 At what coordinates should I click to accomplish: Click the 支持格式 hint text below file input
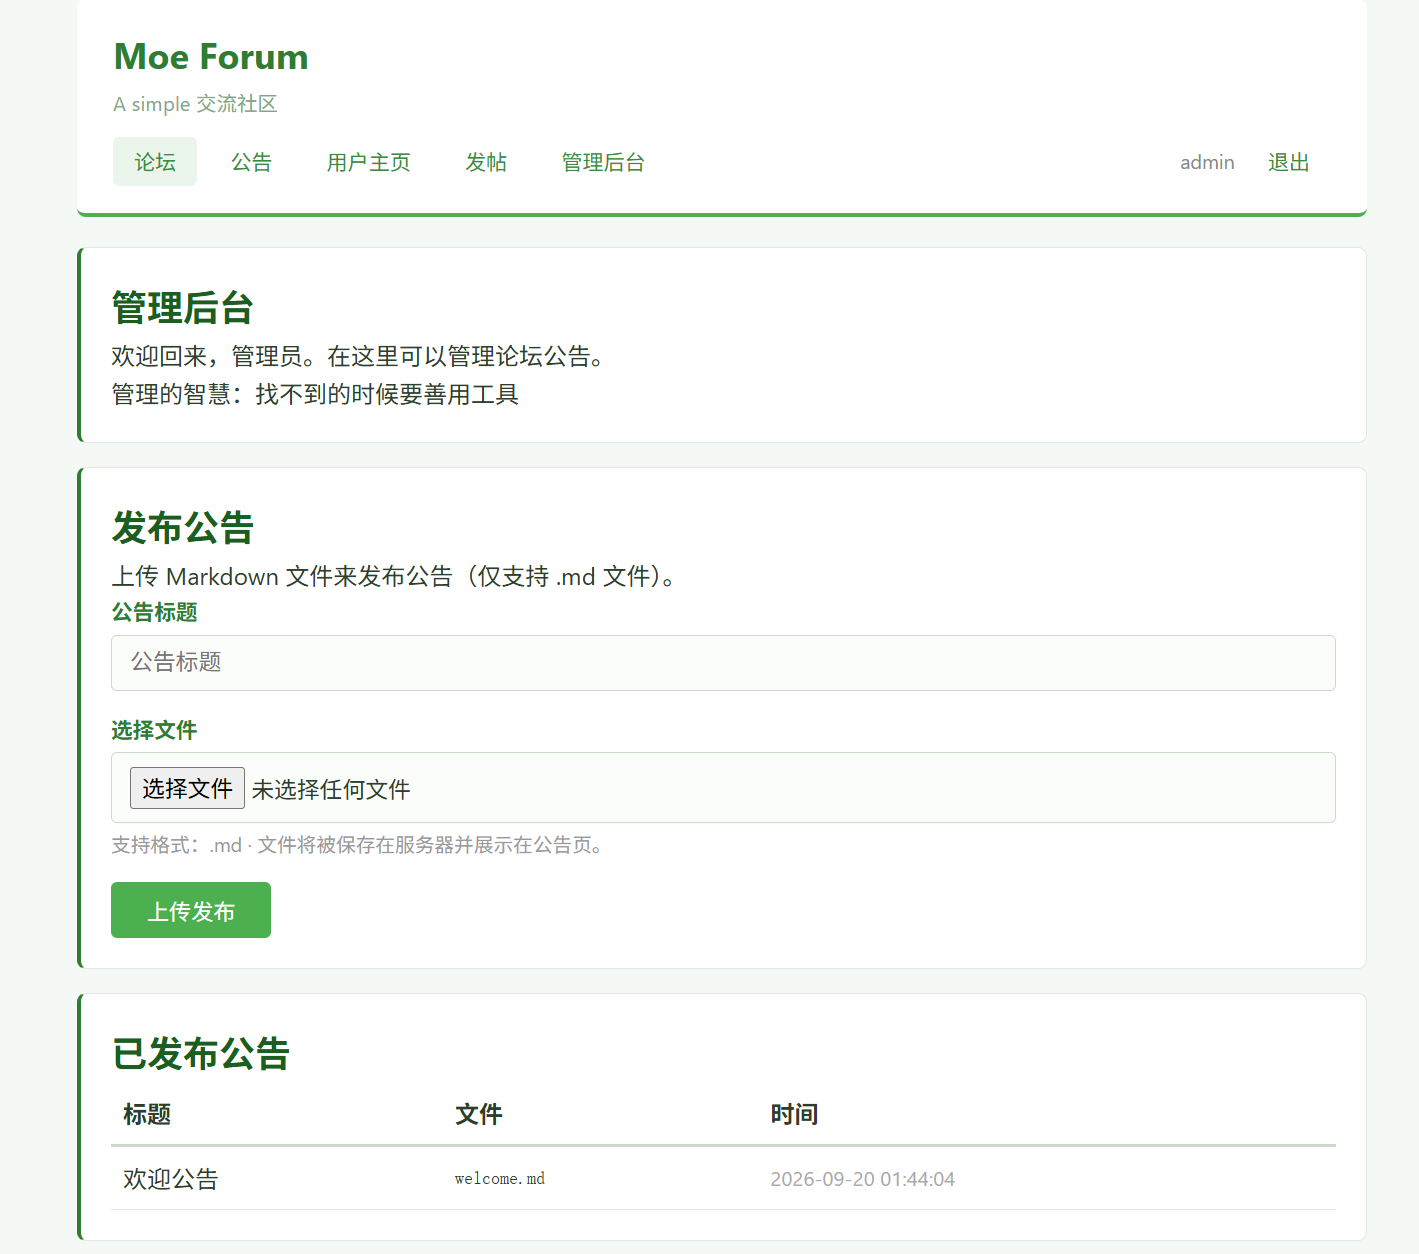[360, 845]
